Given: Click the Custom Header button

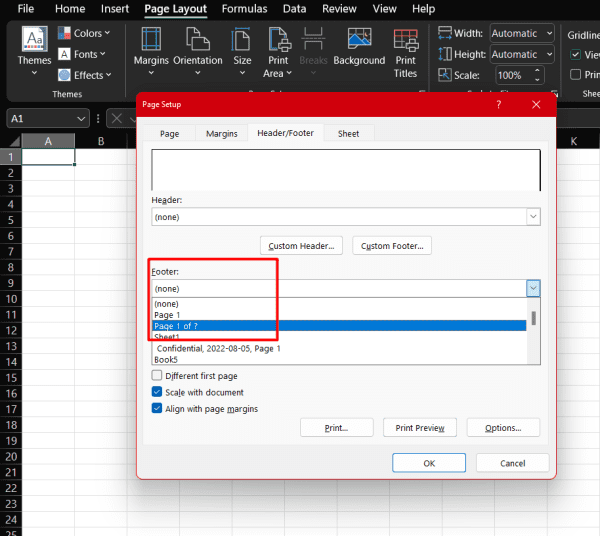Looking at the screenshot, I should [x=301, y=246].
